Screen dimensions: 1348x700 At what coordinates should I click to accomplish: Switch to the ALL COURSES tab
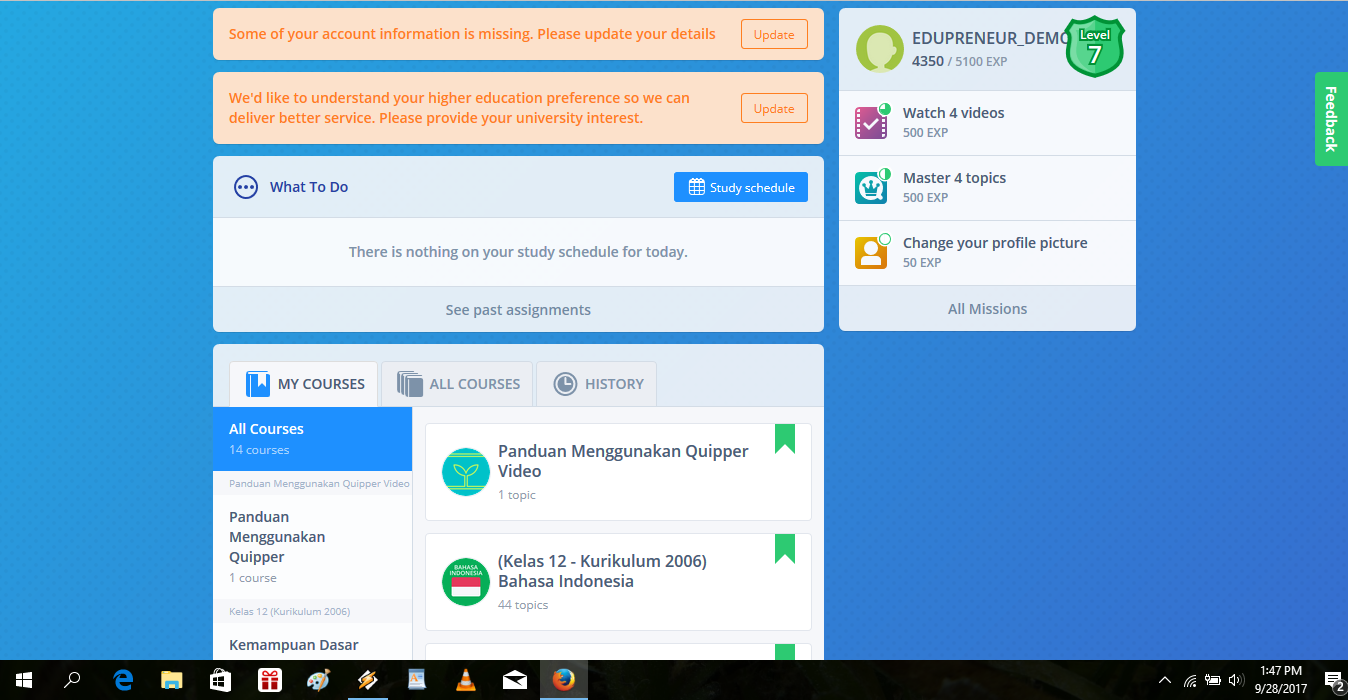(x=457, y=383)
